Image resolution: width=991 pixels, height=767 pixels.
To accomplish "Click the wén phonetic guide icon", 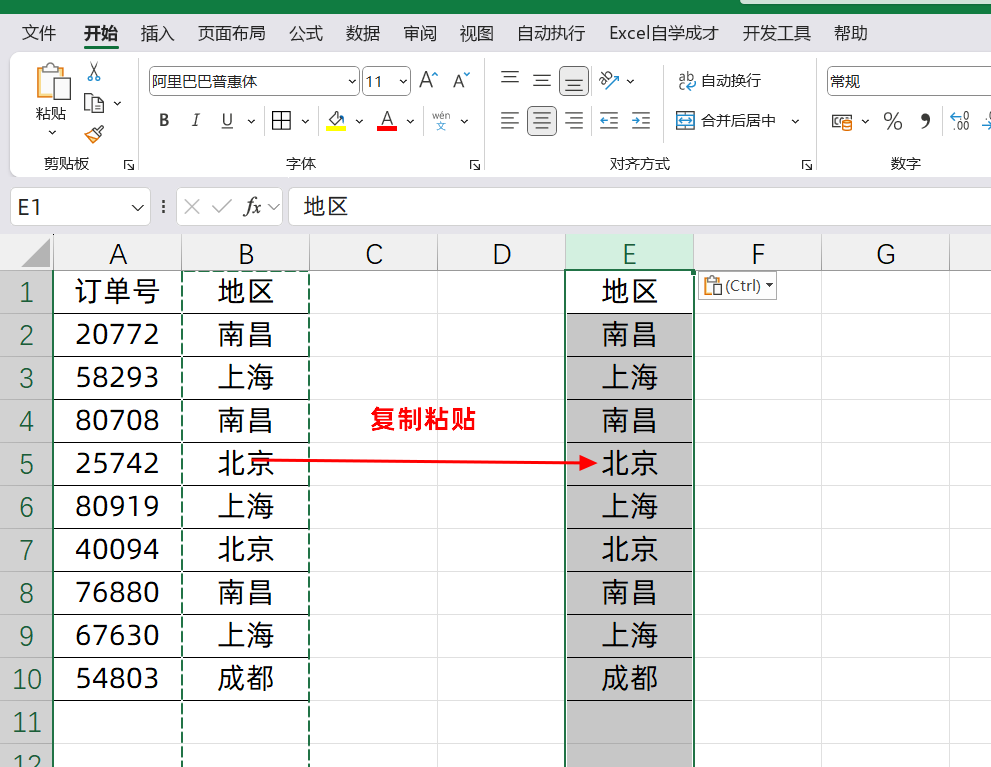I will [x=441, y=120].
